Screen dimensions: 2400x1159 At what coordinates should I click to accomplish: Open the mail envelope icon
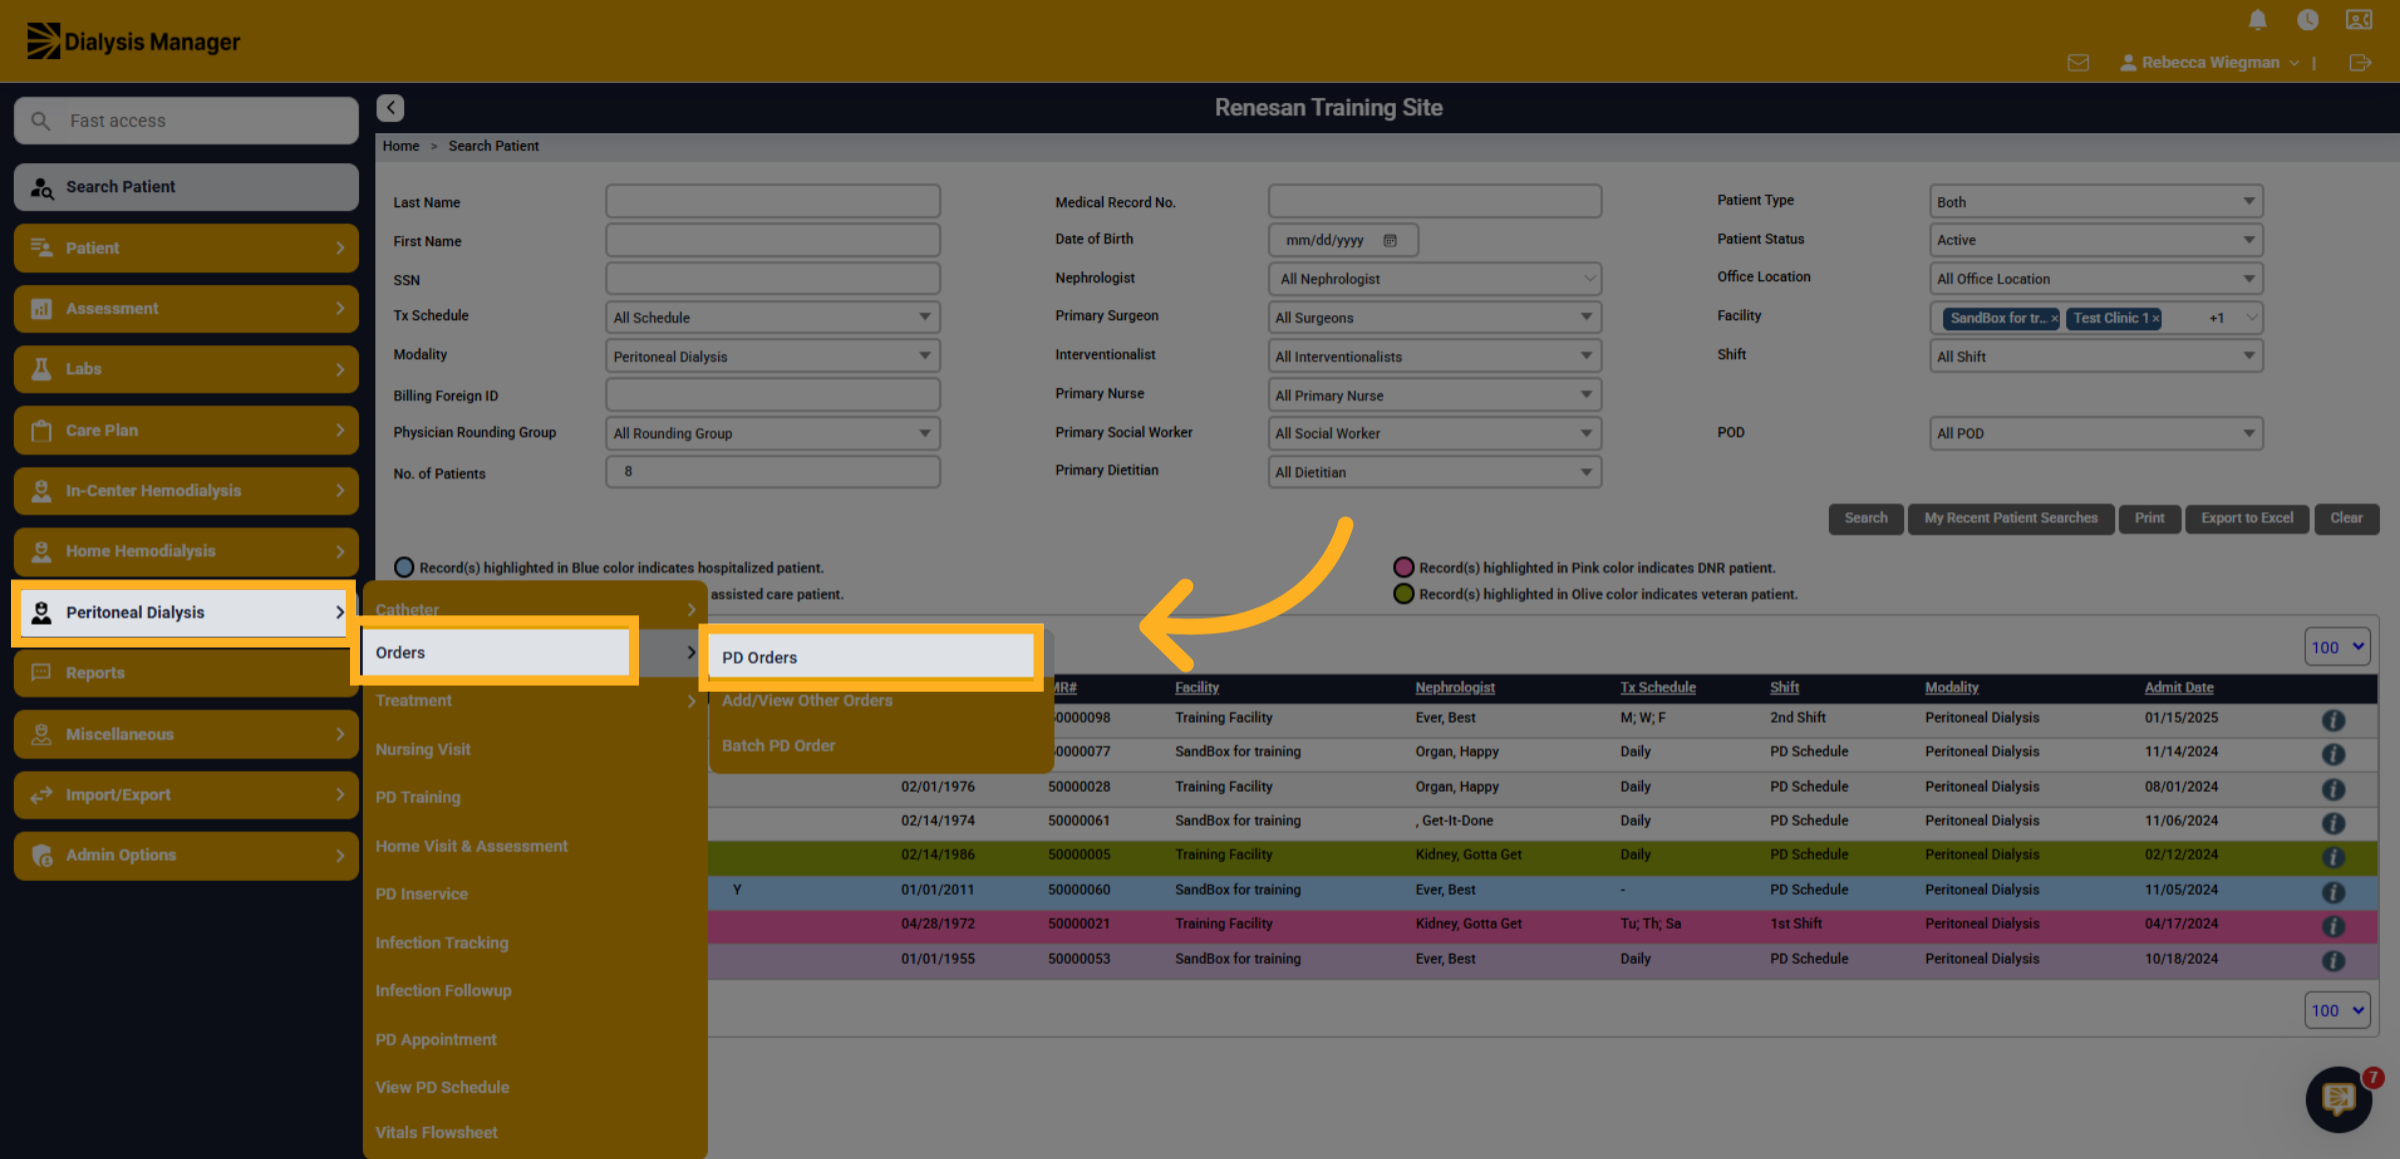pos(2078,62)
